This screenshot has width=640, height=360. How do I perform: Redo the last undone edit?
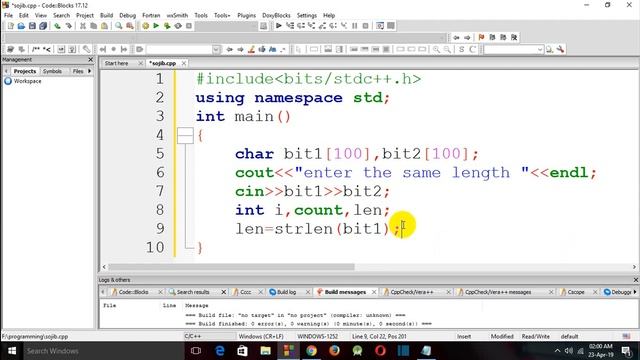[69, 26]
